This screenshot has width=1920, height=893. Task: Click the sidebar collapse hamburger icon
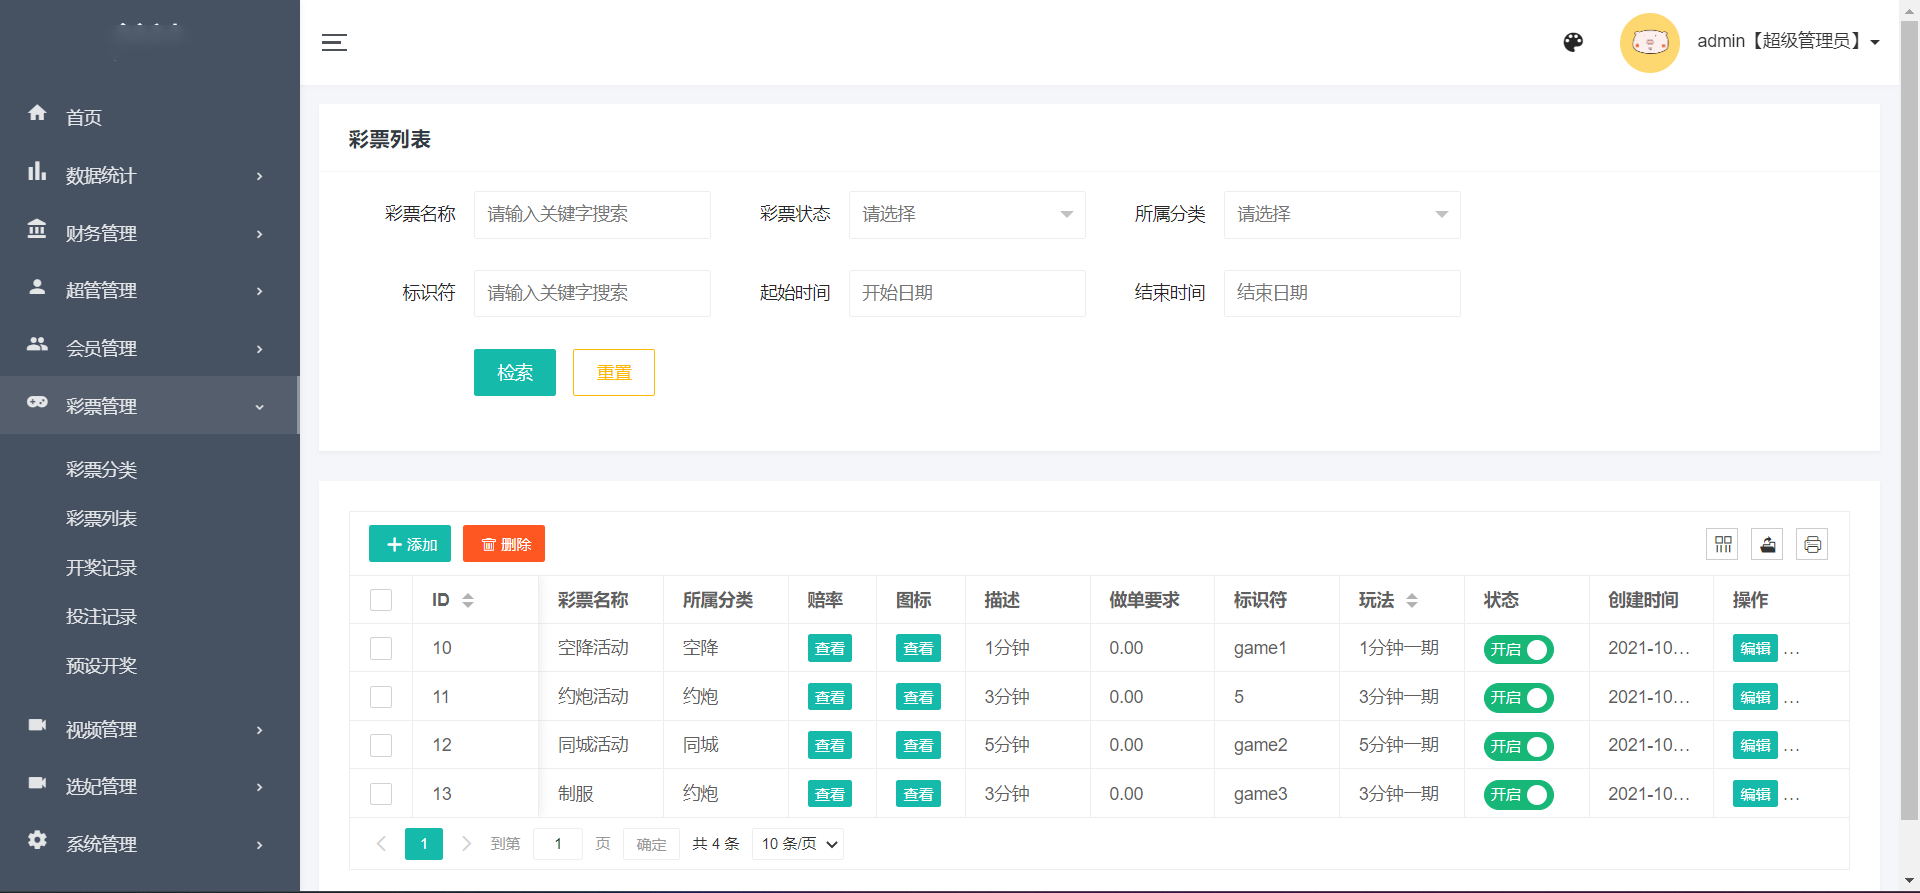pos(334,42)
